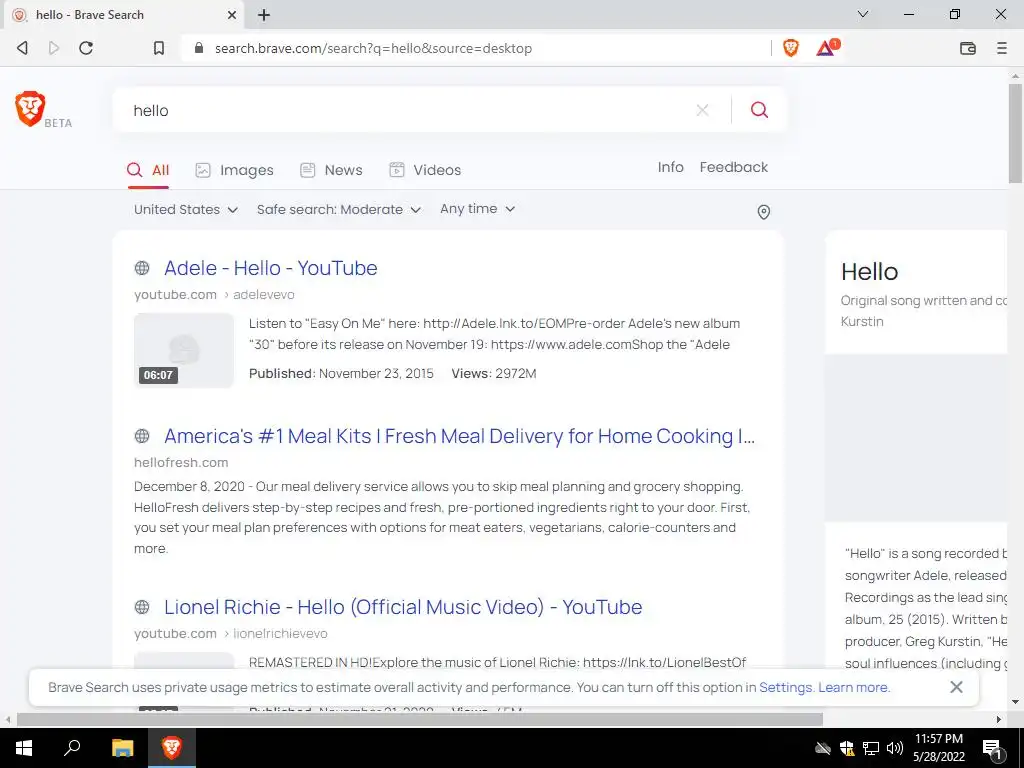This screenshot has width=1024, height=768.
Task: Open Settings link in metrics notice
Action: [786, 687]
